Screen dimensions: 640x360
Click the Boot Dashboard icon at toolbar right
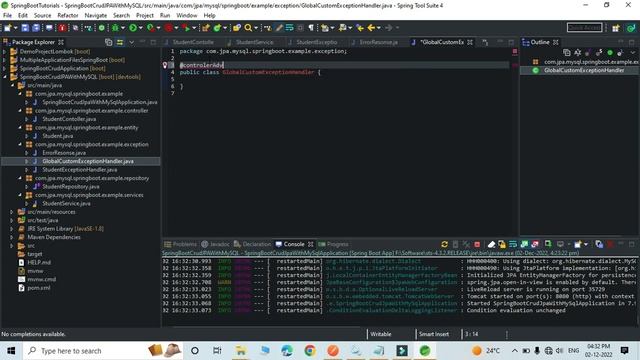[x=631, y=28]
